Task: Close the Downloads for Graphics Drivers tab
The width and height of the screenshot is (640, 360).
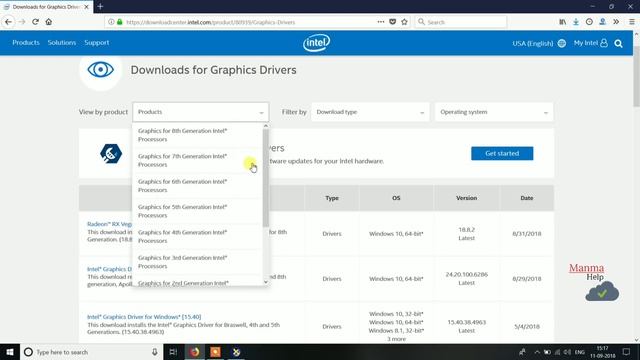Action: [87, 7]
